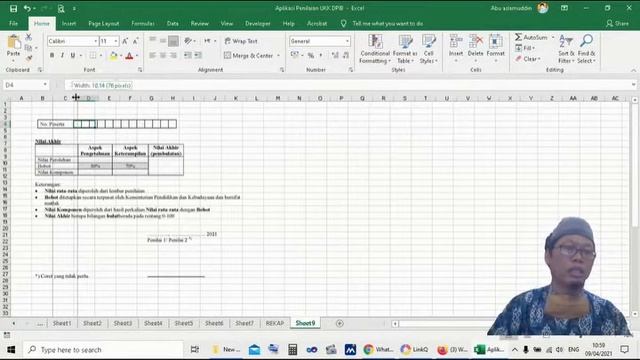
Task: Select the Sheet1 tab
Action: [x=62, y=323]
